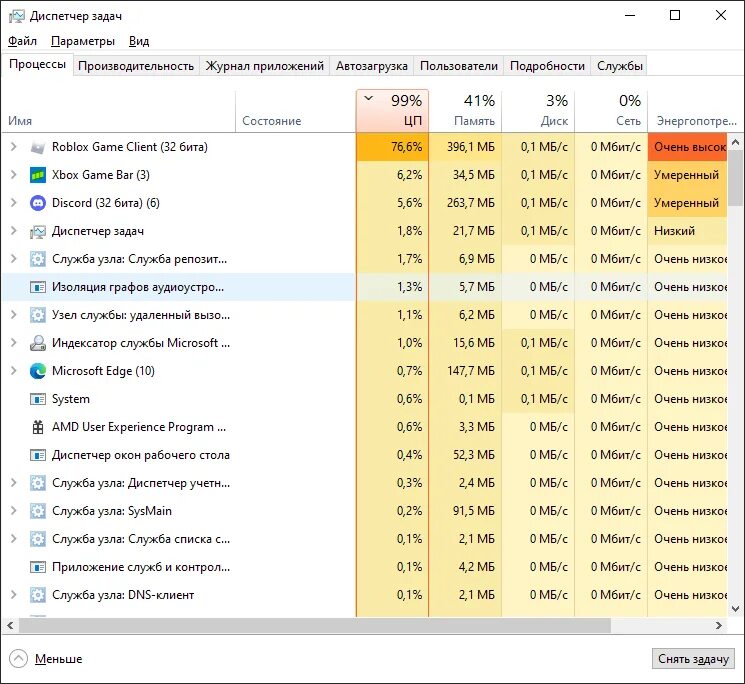Click the horizontal scrollbar left arrow

click(10, 626)
